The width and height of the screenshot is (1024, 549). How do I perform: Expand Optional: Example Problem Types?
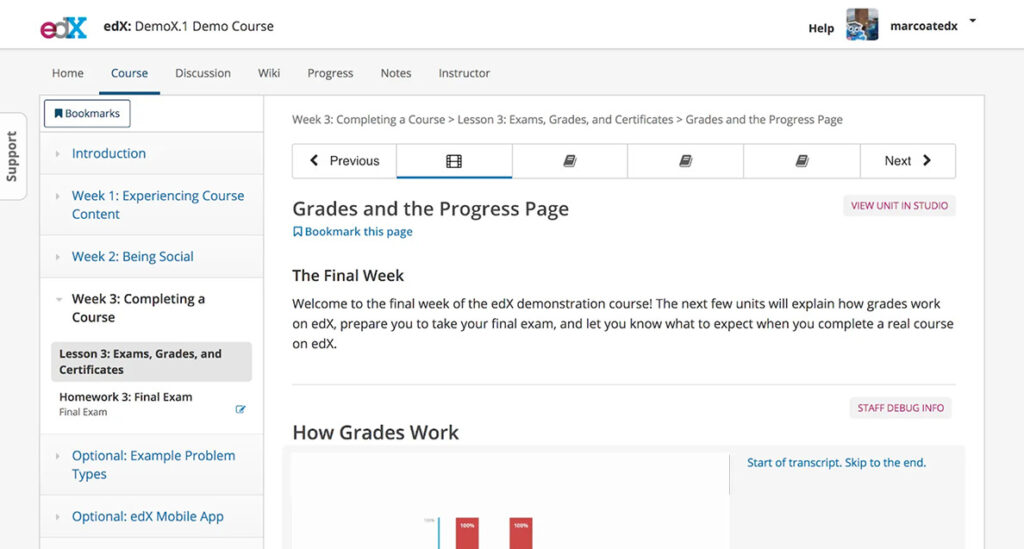(x=152, y=465)
